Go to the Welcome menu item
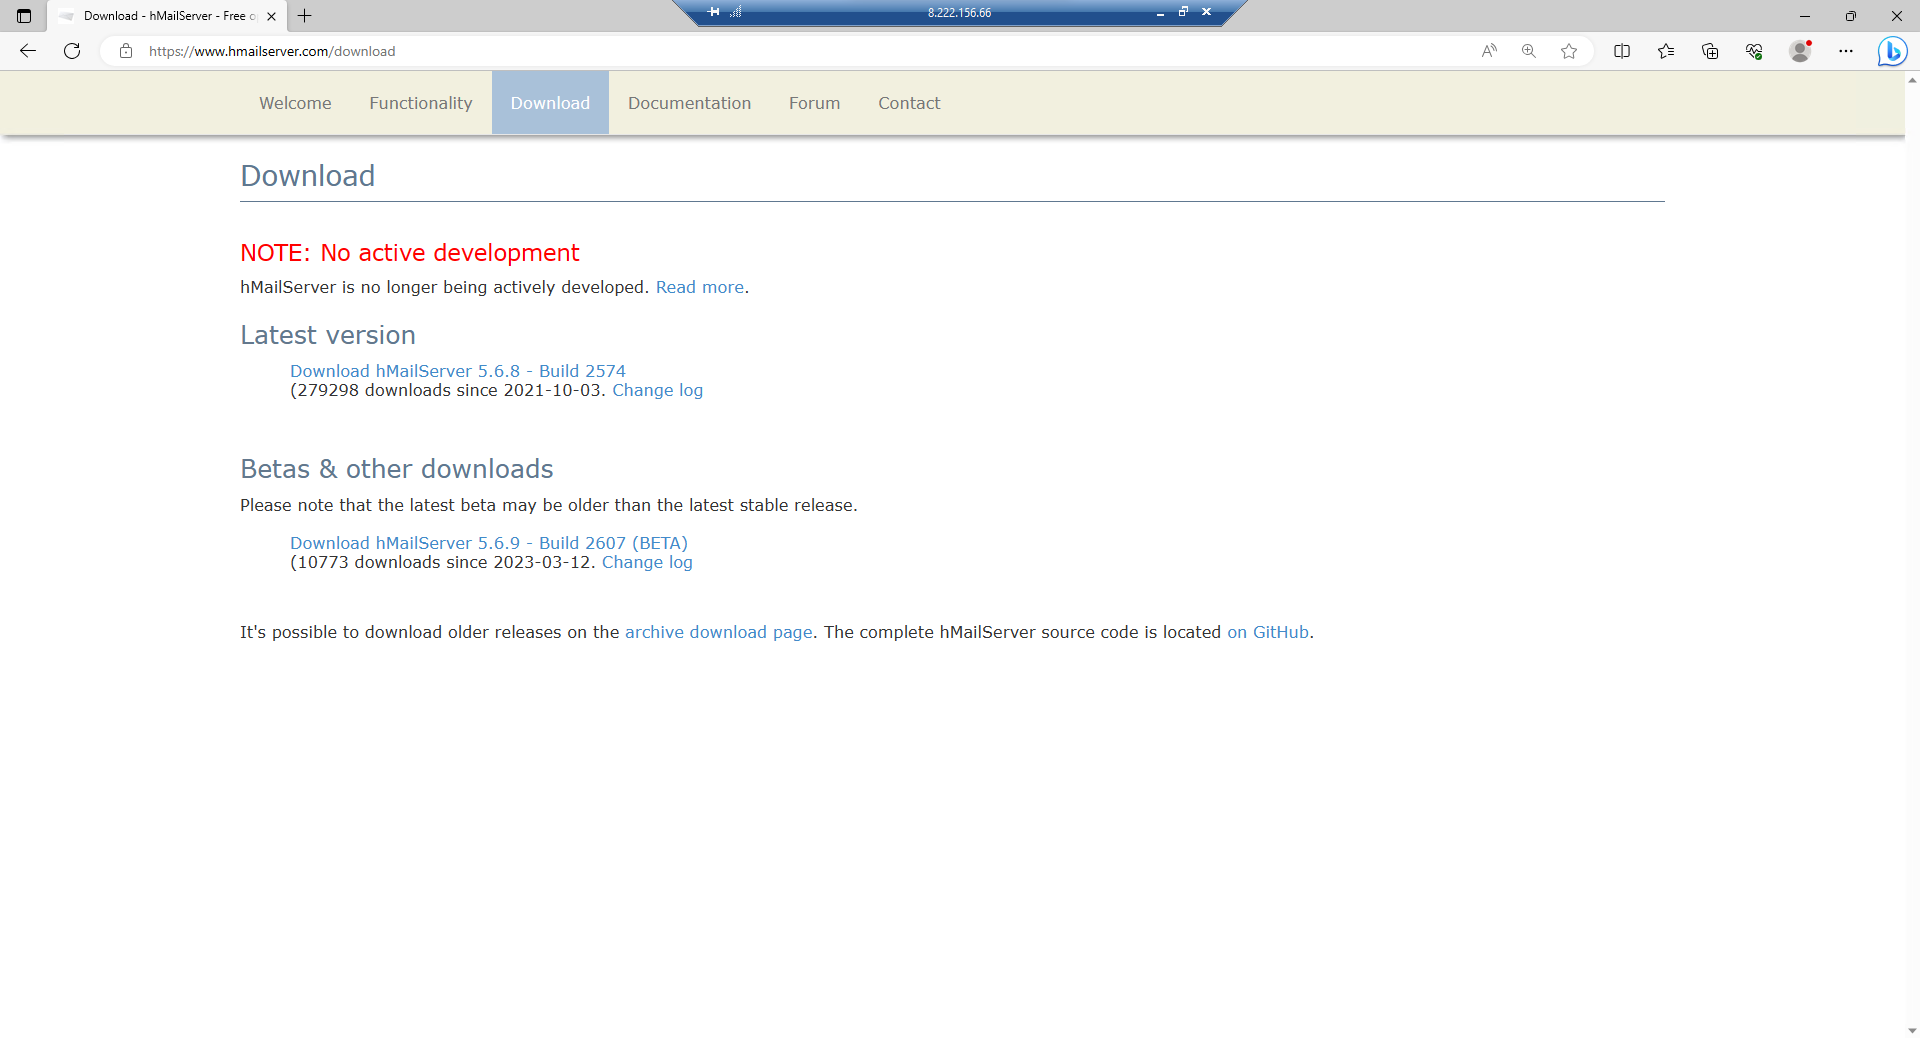 pyautogui.click(x=295, y=103)
